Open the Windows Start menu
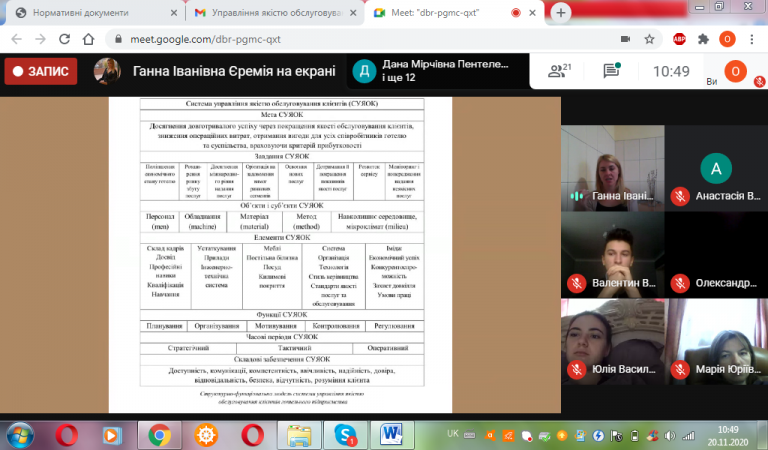 [21, 434]
